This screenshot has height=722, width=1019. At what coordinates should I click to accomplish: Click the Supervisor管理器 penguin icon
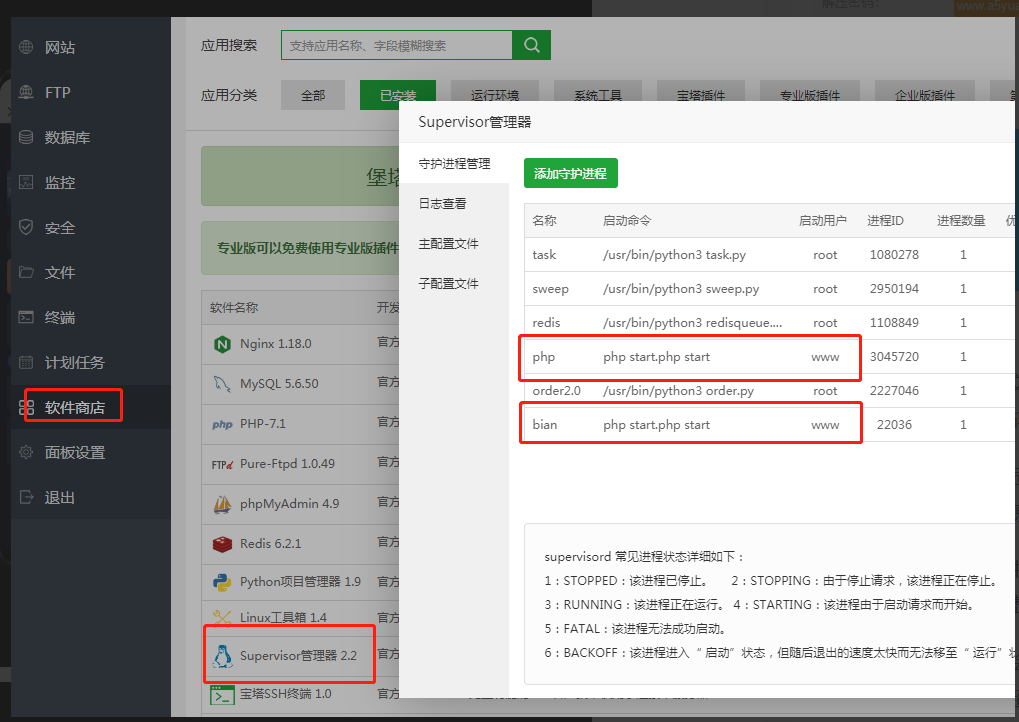(222, 656)
